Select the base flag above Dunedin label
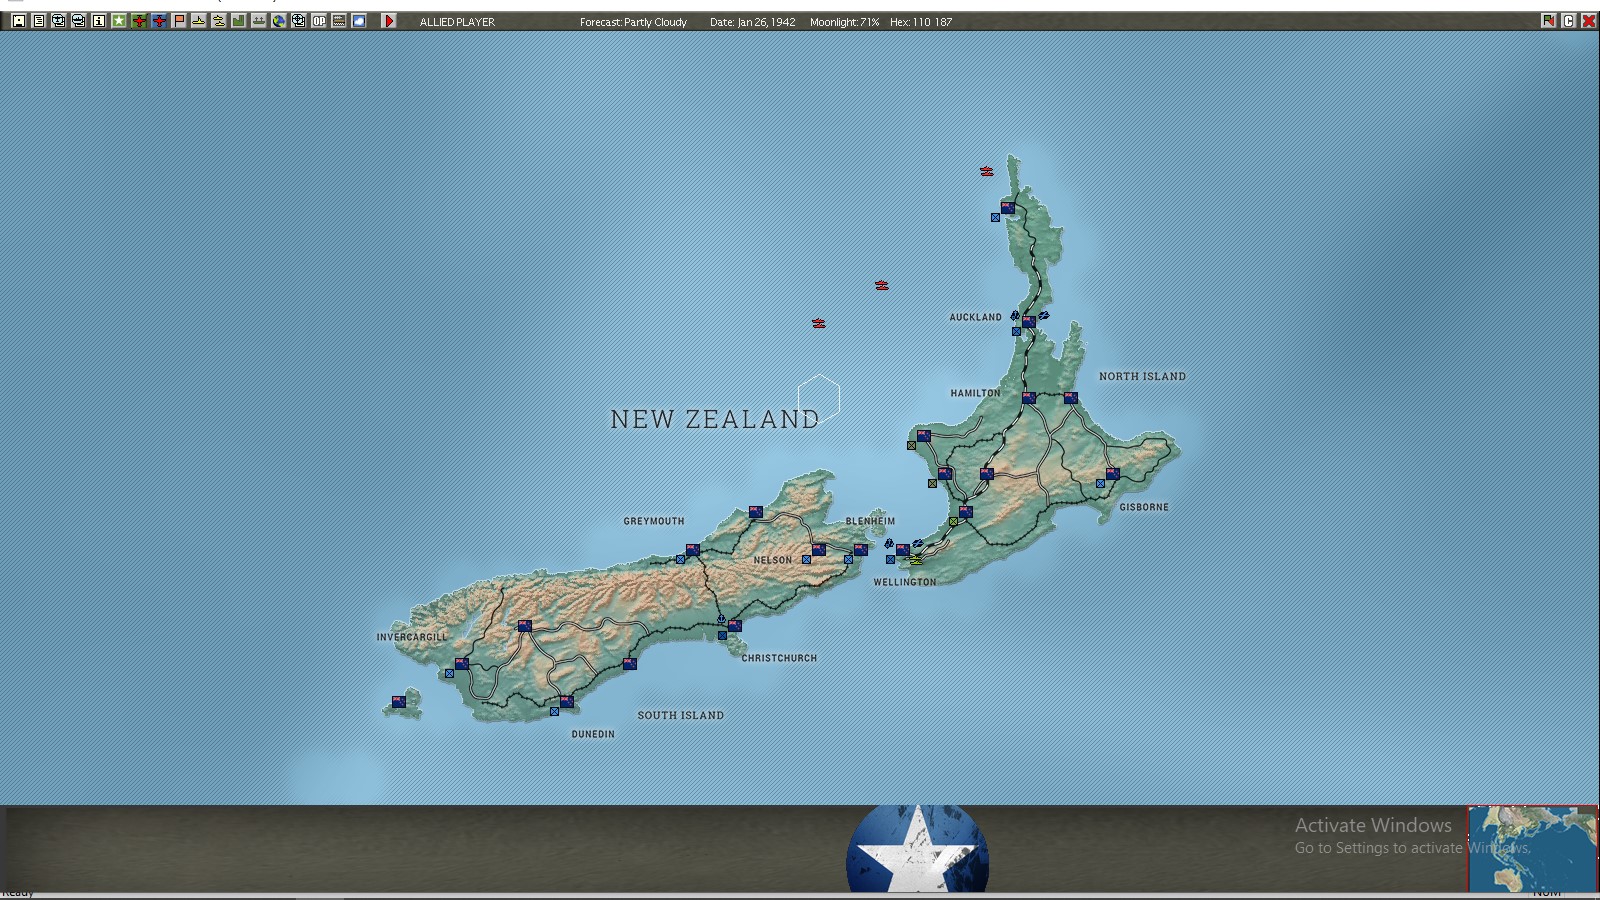The height and width of the screenshot is (900, 1600). (x=567, y=702)
